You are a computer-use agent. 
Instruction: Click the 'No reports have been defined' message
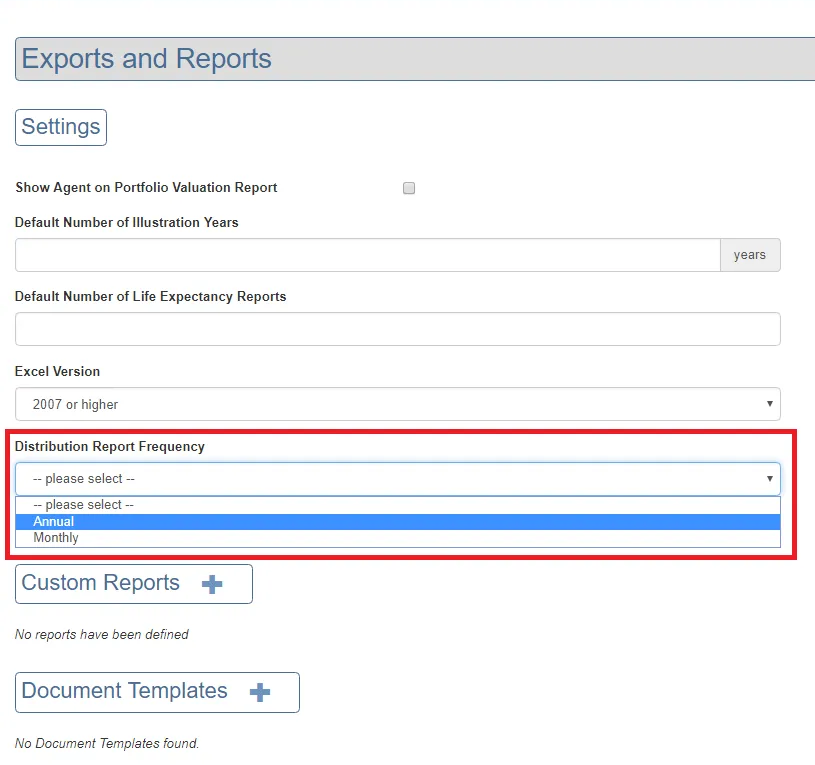(x=102, y=634)
